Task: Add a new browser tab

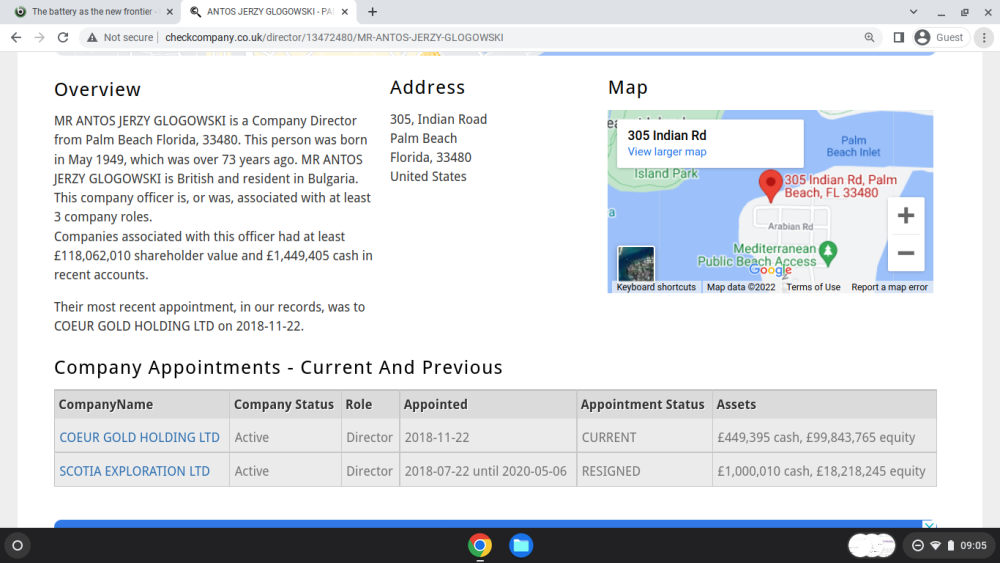Action: 372,11
